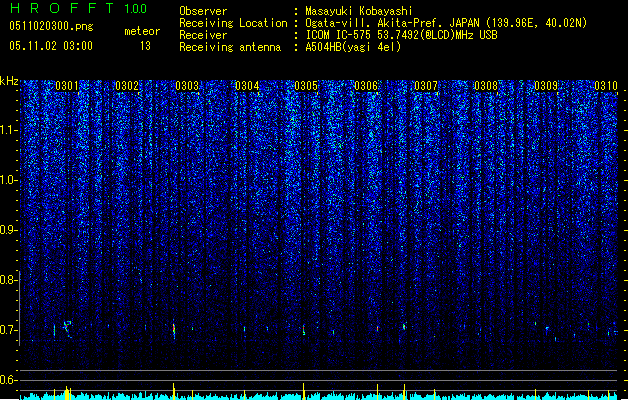The width and height of the screenshot is (629, 400).
Task: Click the 0309 time marker
Action: (x=546, y=86)
